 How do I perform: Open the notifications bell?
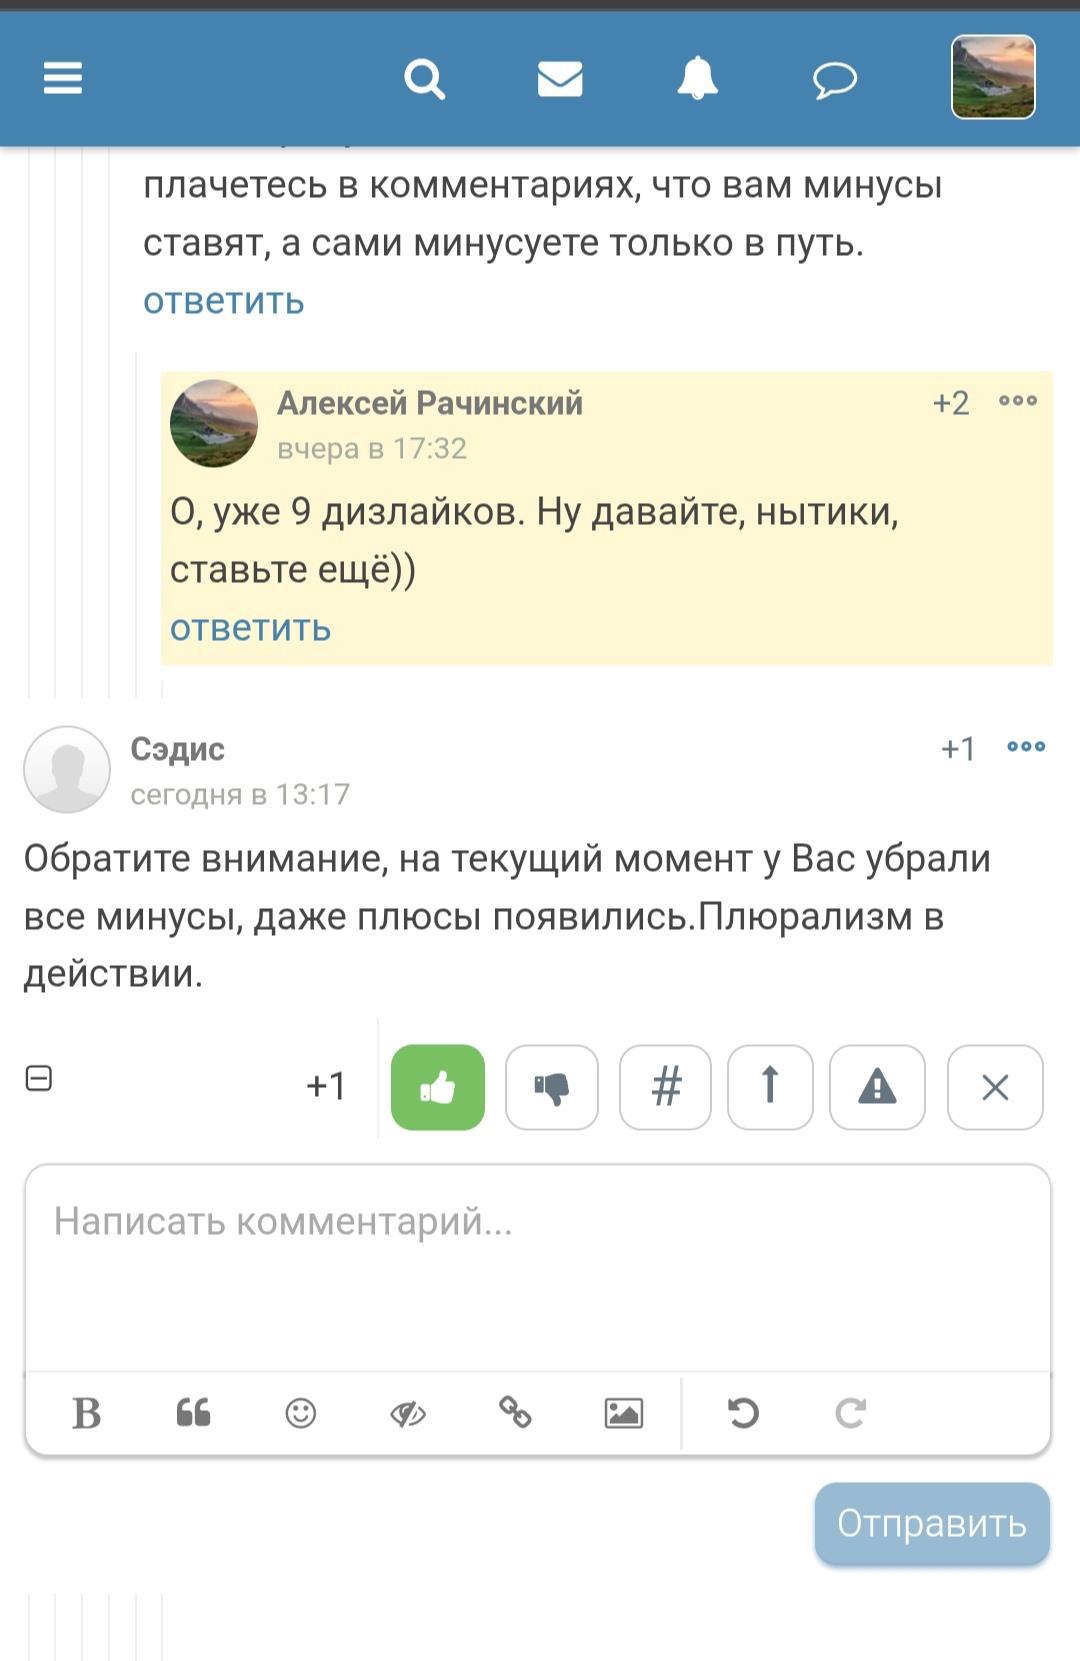pyautogui.click(x=697, y=78)
